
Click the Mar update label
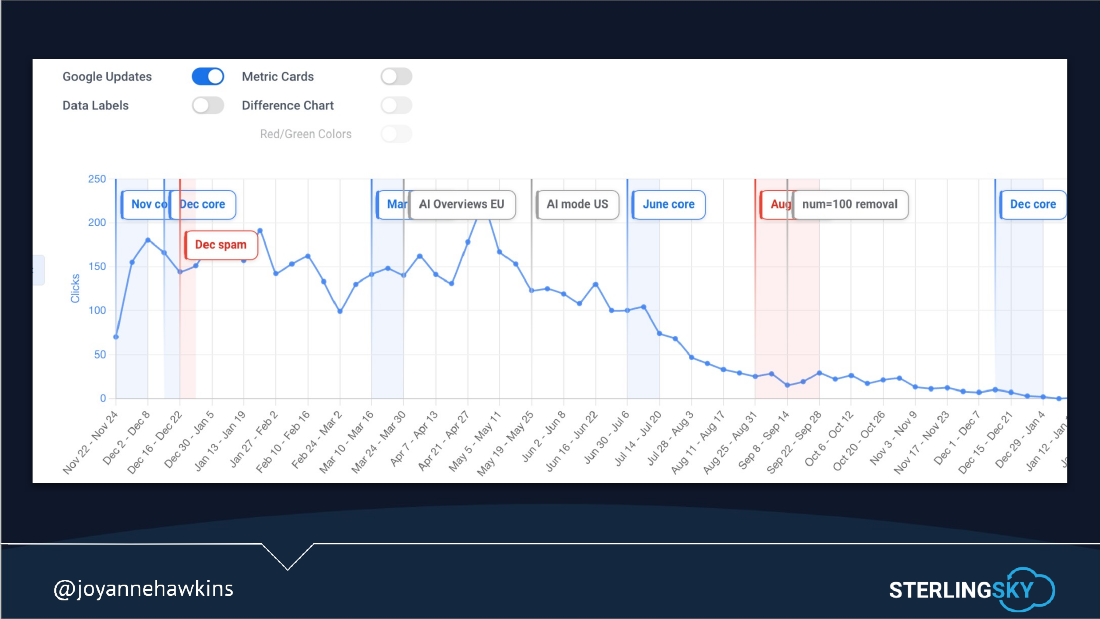click(x=393, y=204)
